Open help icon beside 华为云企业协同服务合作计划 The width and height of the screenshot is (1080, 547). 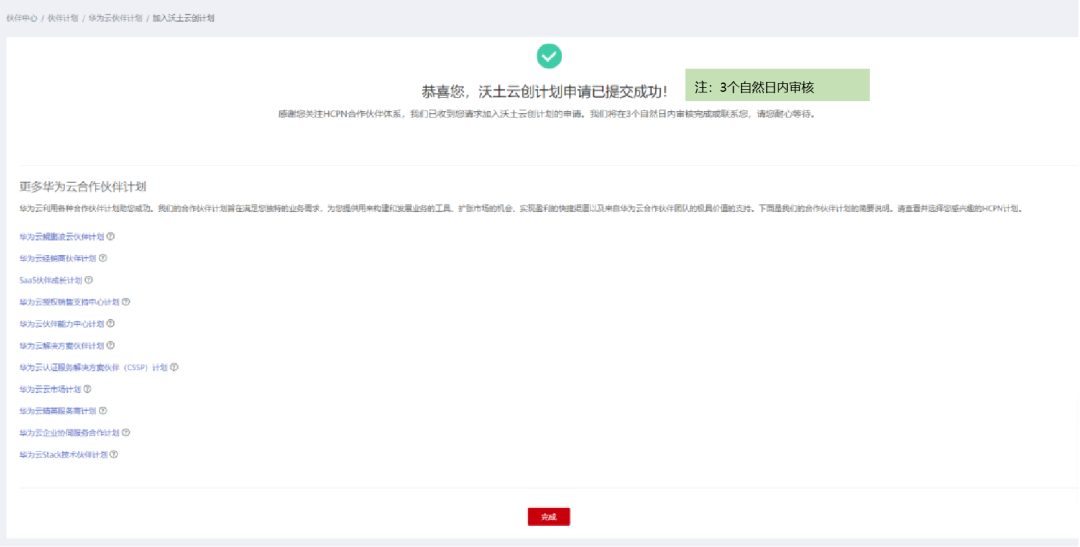coord(126,433)
